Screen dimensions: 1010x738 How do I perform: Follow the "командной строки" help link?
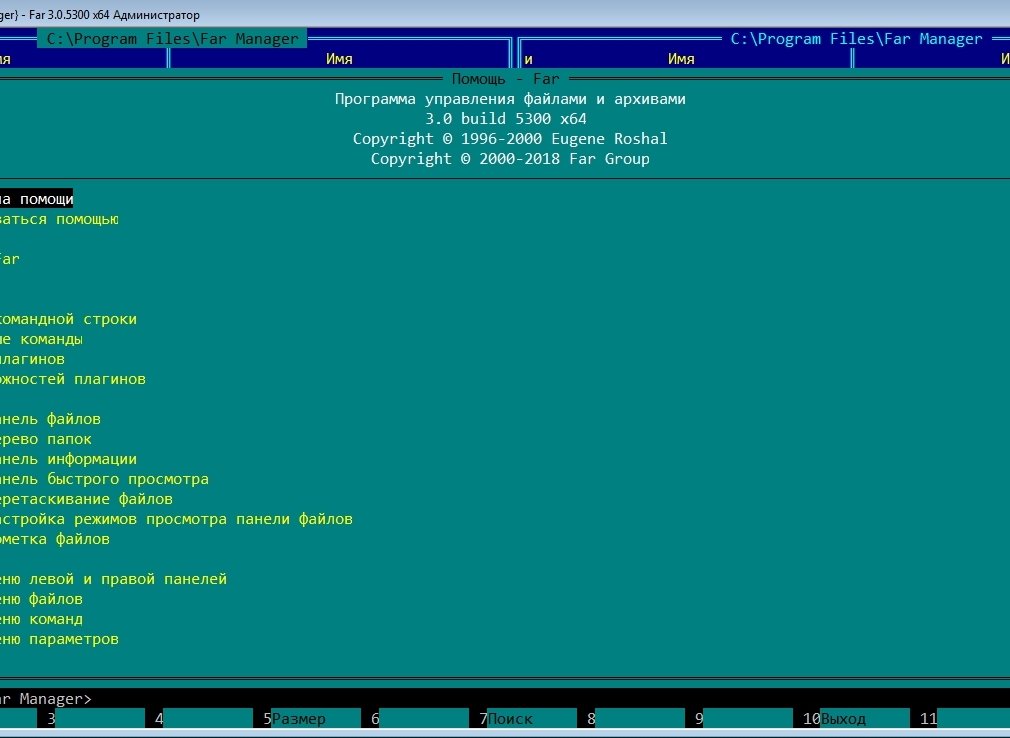click(x=68, y=319)
